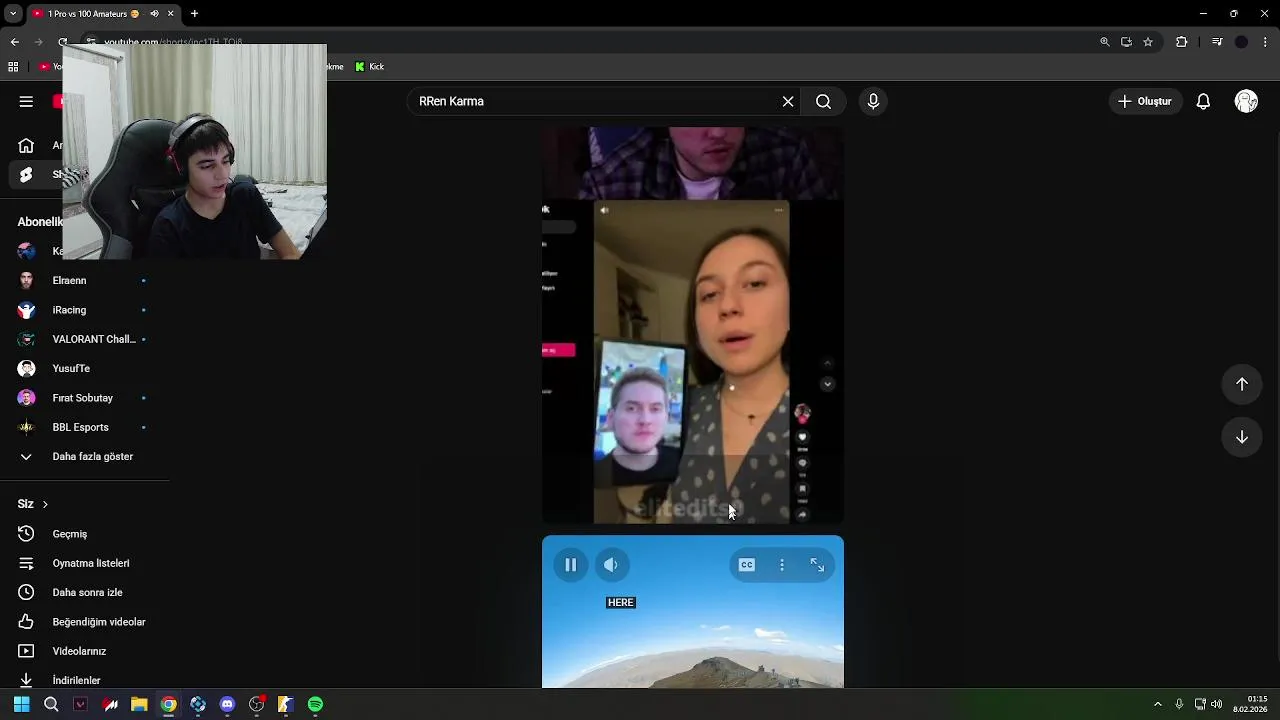Bookmark this page with the star

click(1148, 42)
